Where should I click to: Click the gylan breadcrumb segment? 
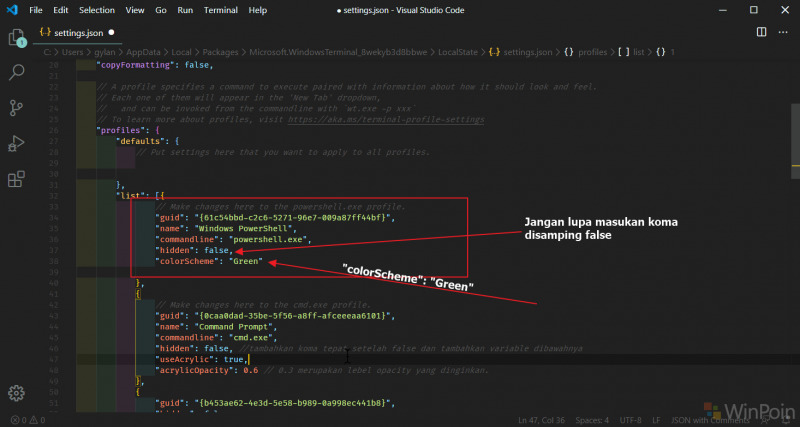coord(105,52)
